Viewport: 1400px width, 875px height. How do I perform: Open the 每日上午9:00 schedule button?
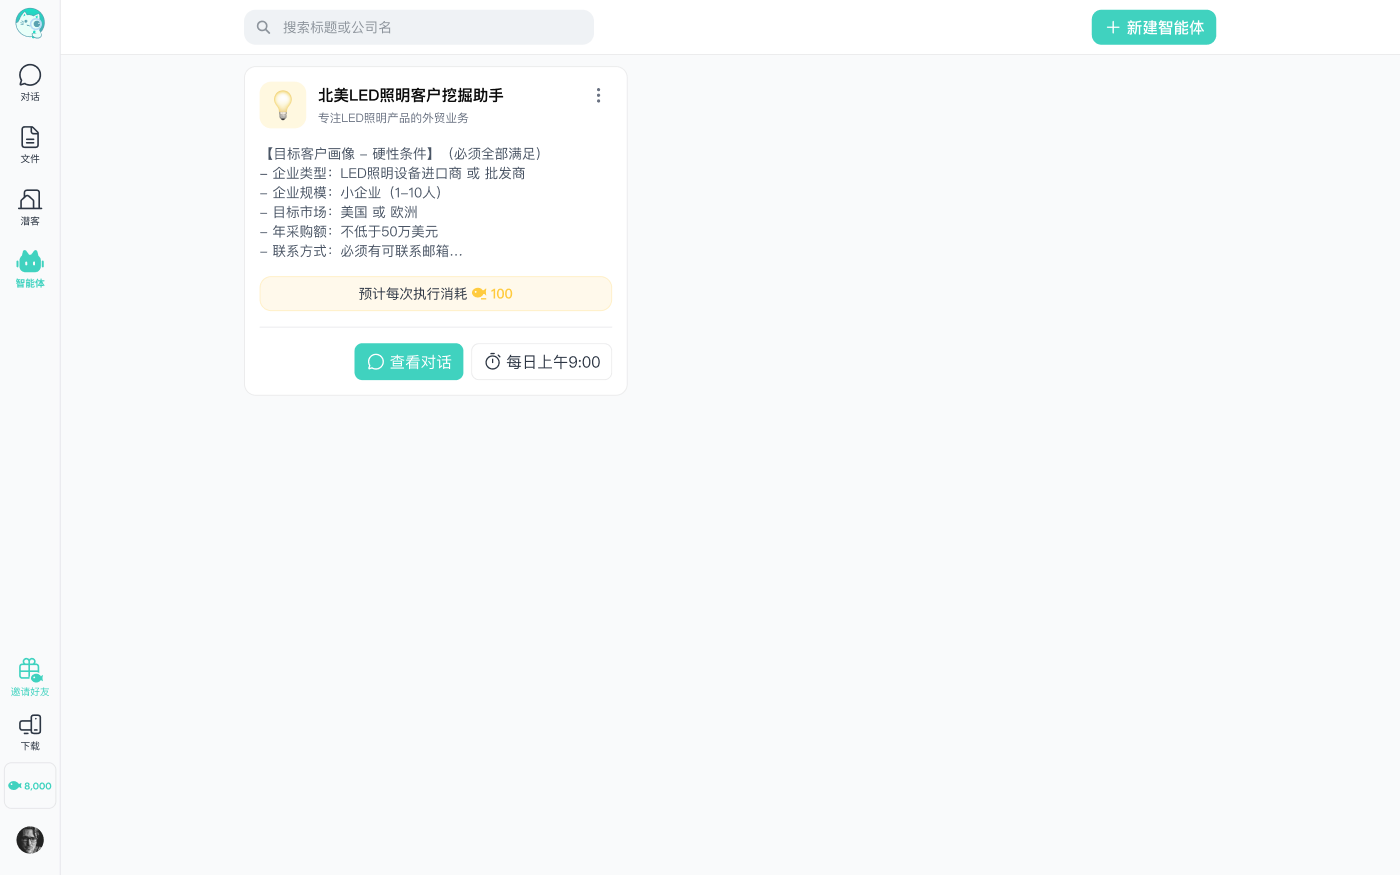pyautogui.click(x=542, y=362)
